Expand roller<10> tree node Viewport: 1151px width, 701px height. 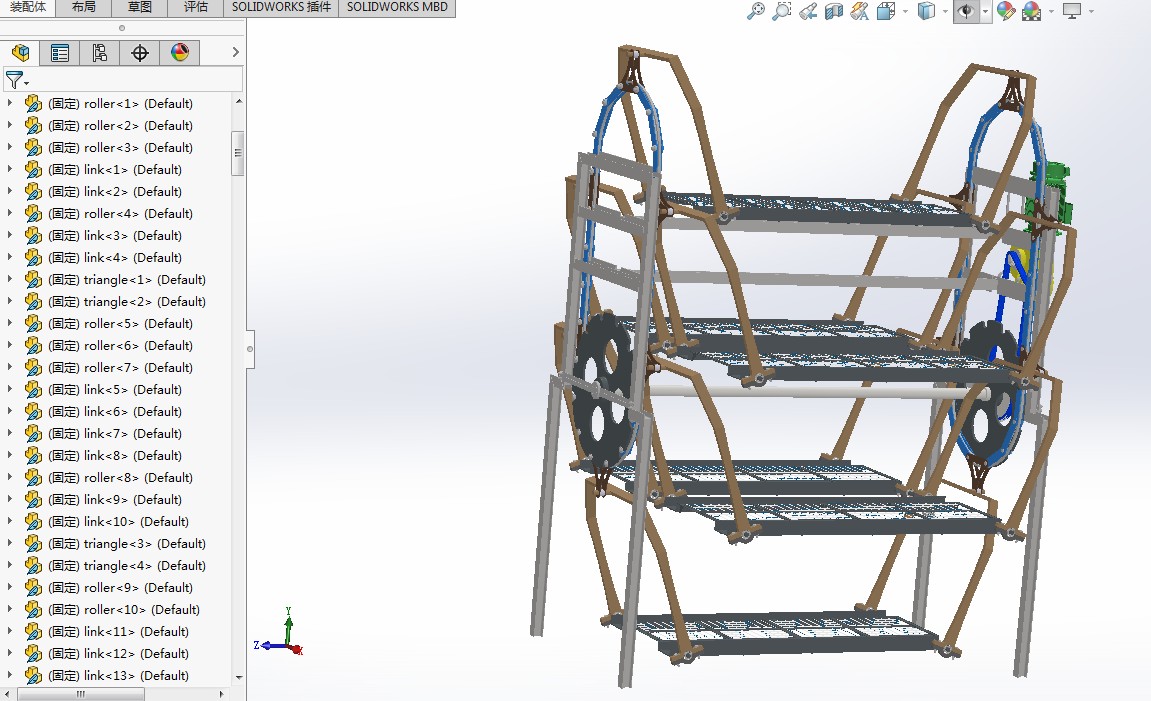[x=10, y=609]
